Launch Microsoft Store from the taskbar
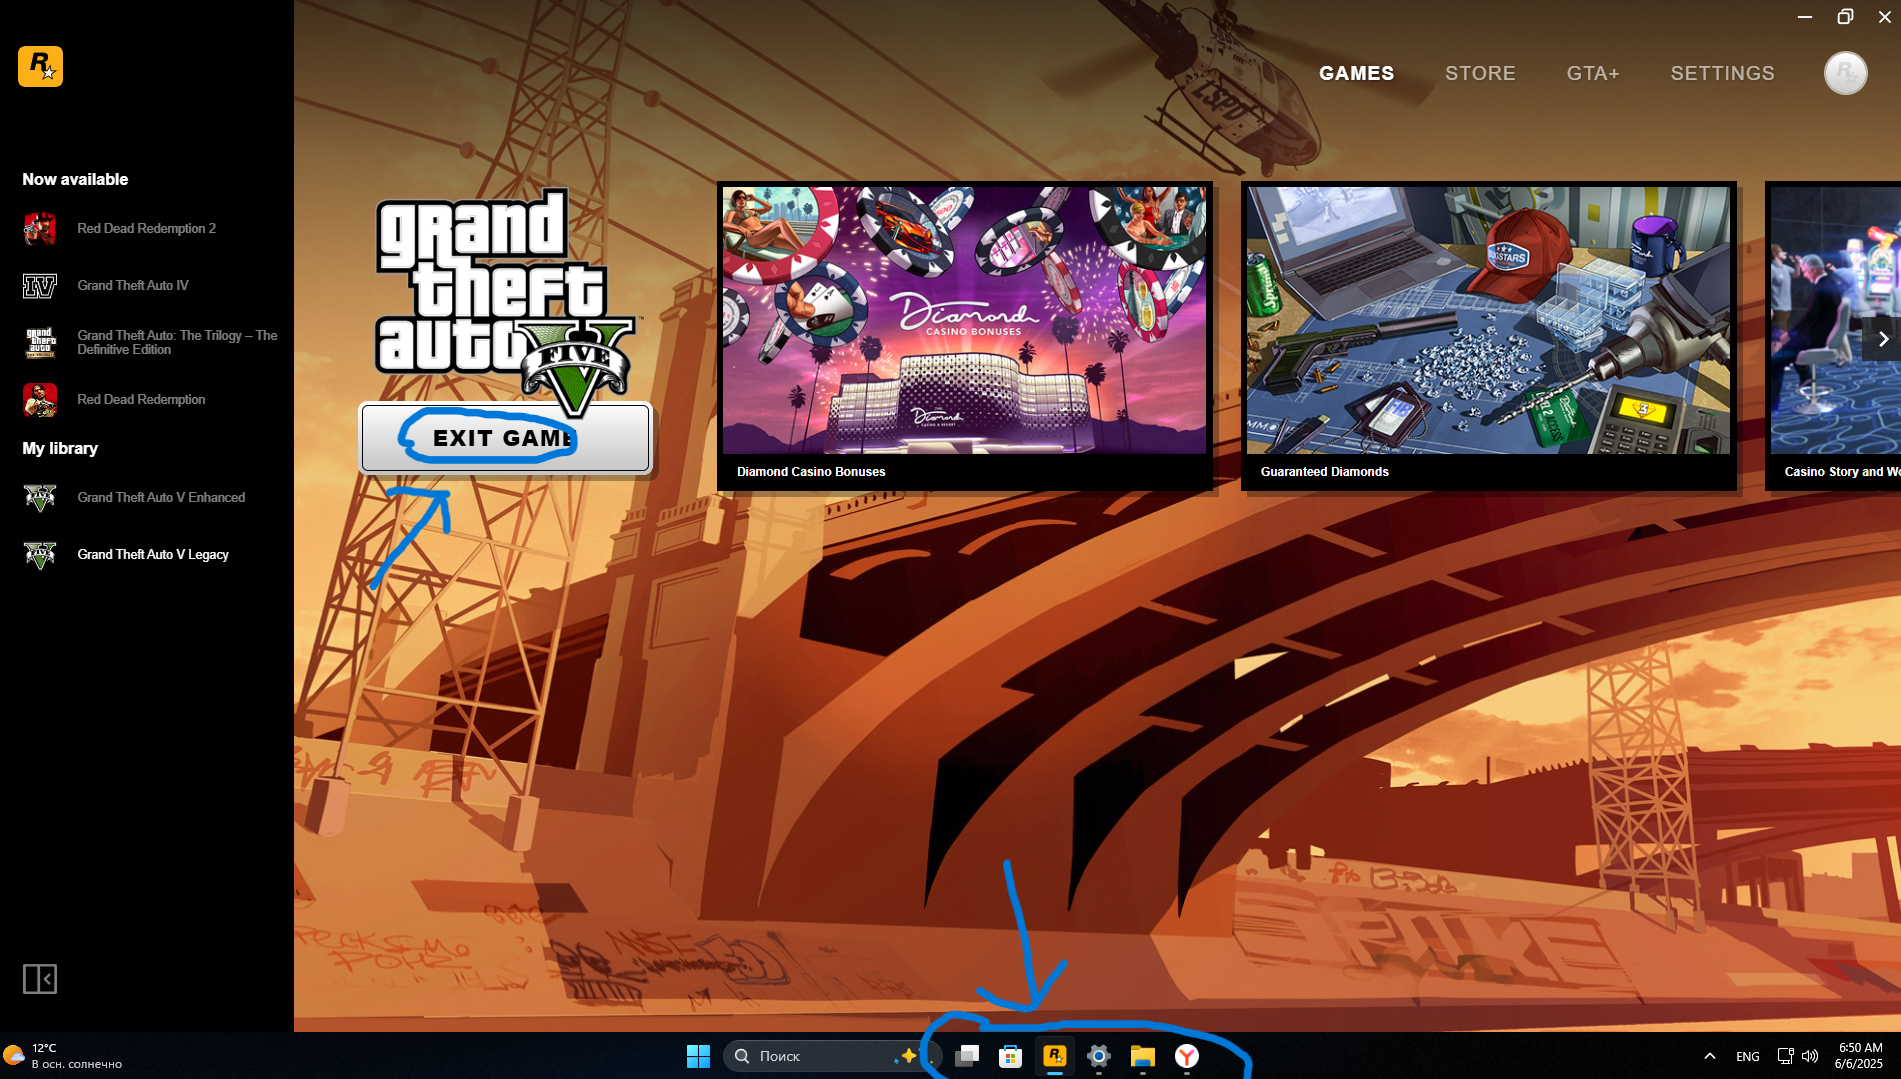This screenshot has height=1079, width=1901. coord(1011,1056)
